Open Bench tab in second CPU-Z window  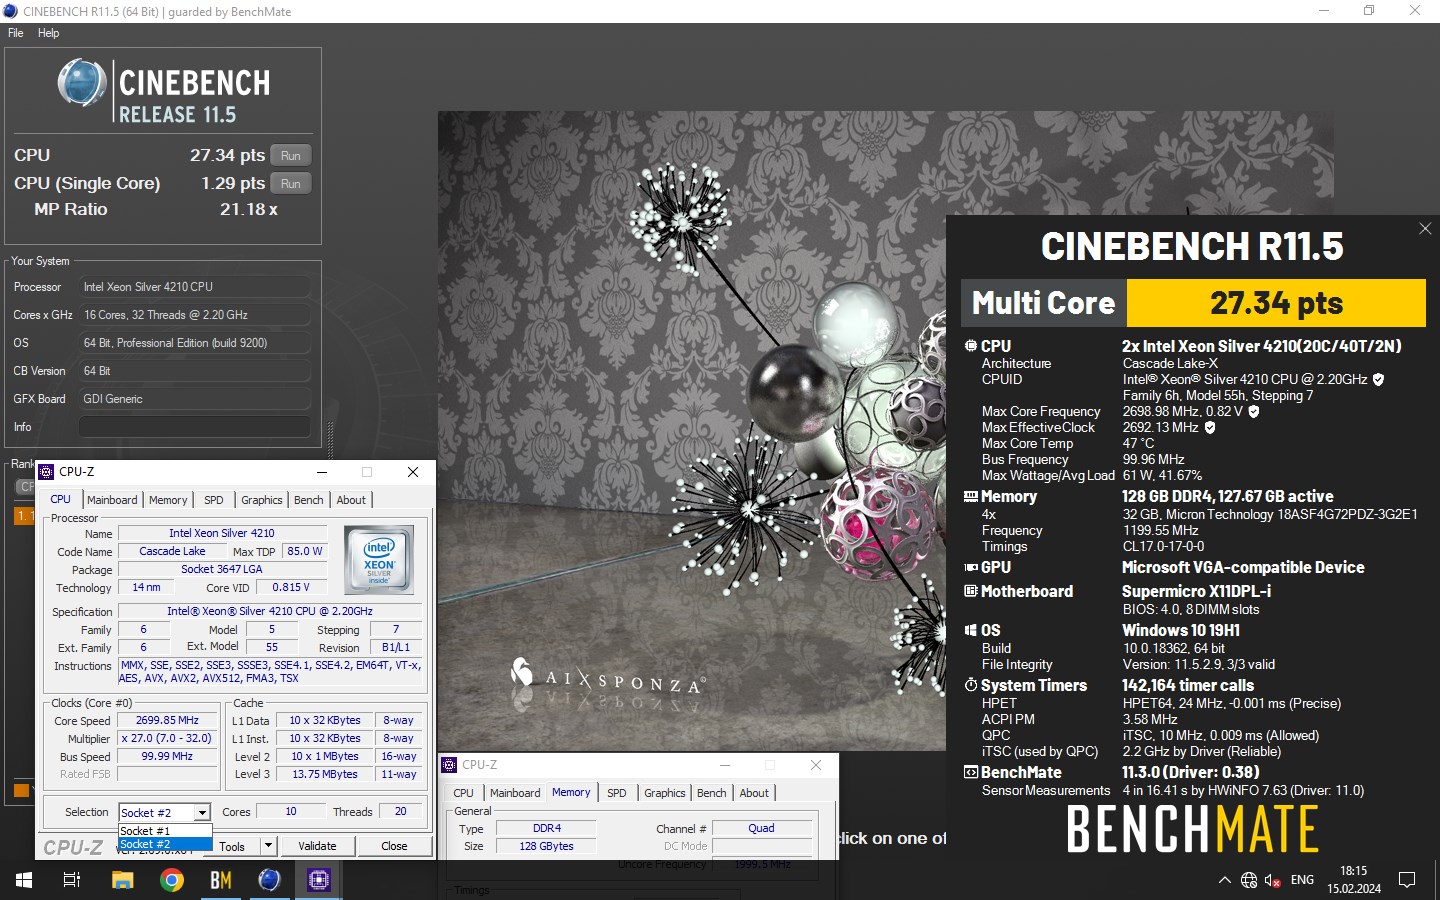(712, 793)
